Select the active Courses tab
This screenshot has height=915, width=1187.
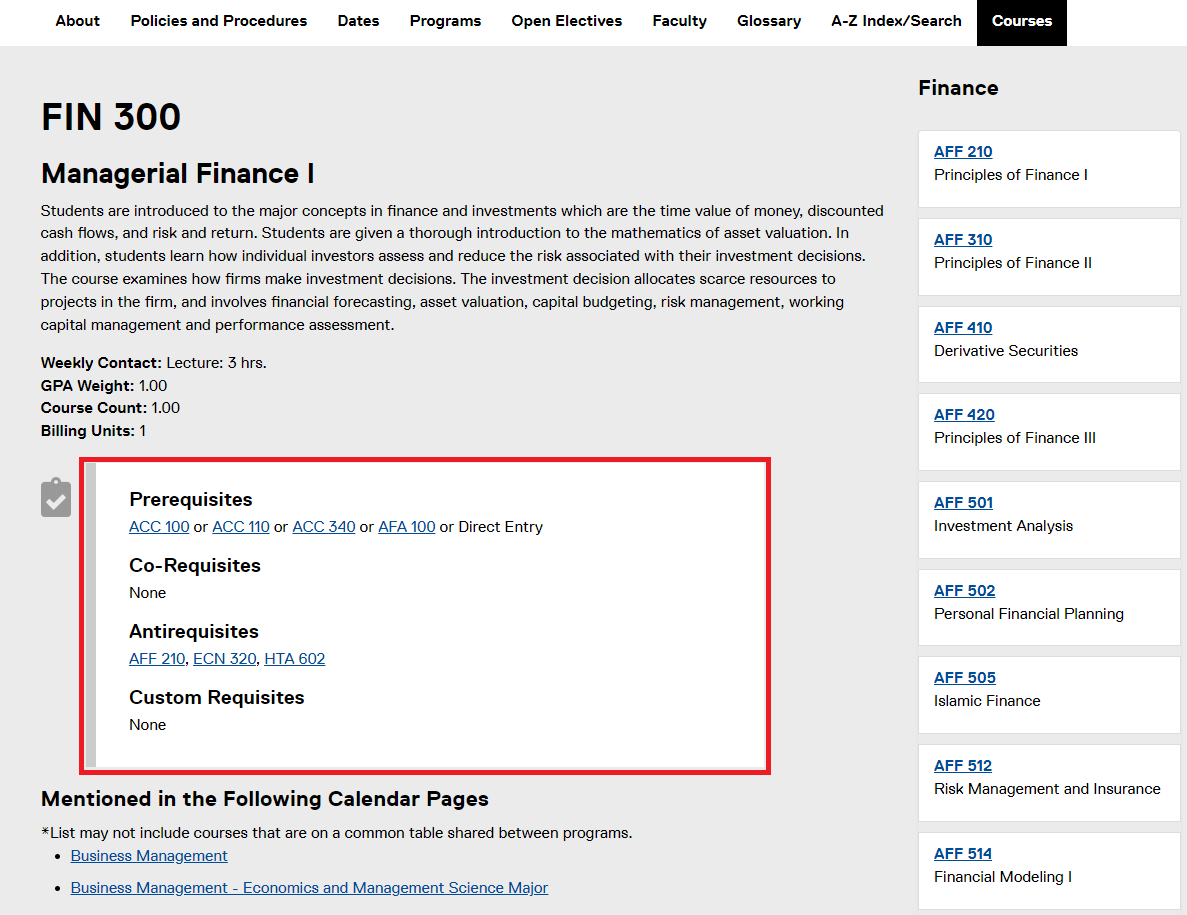(1021, 21)
